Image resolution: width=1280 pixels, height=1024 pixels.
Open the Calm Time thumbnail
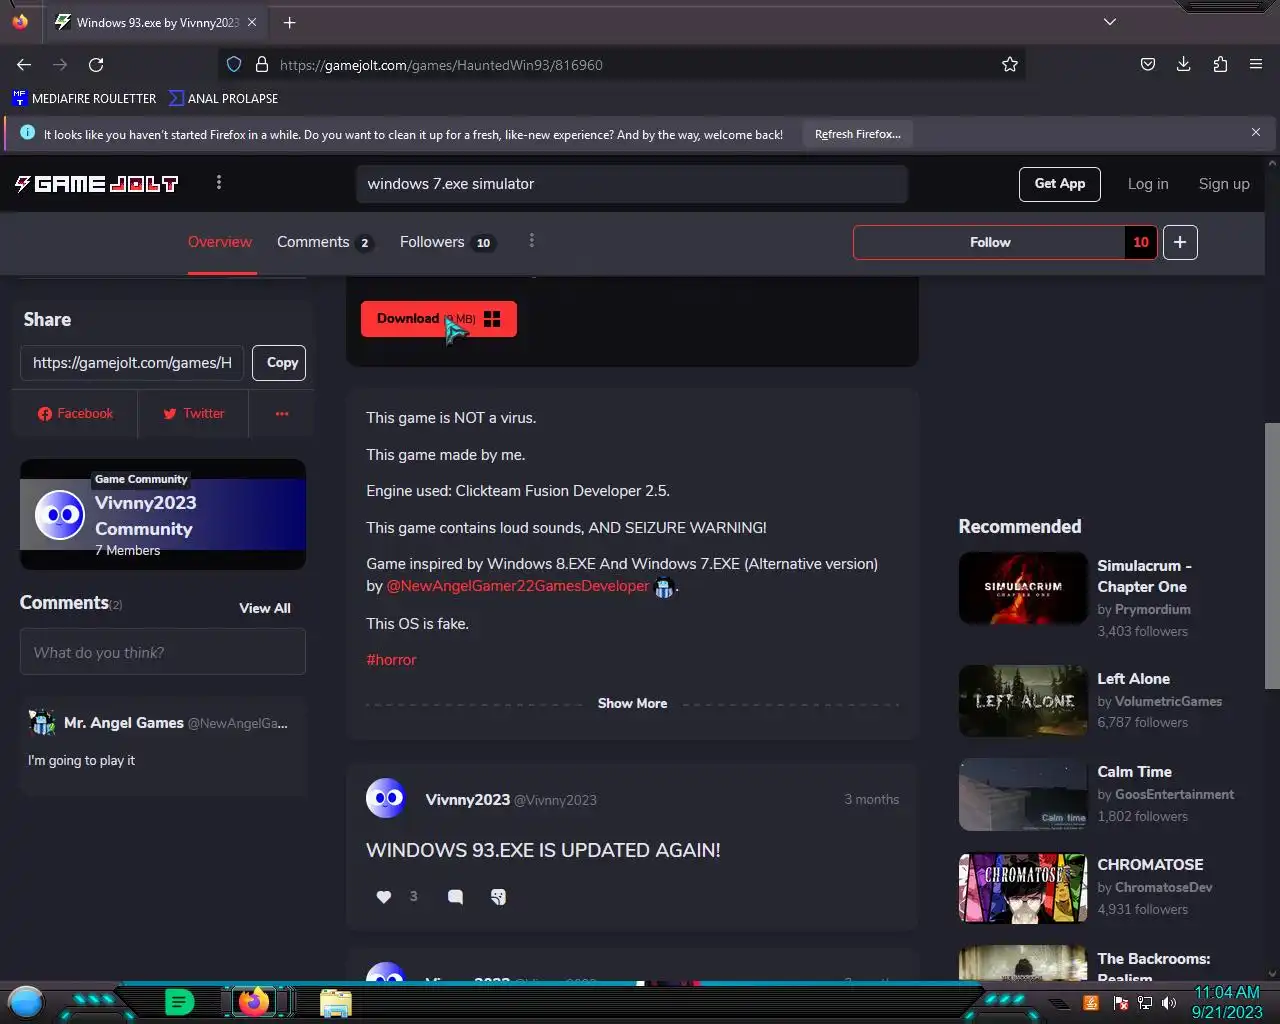click(x=1023, y=795)
